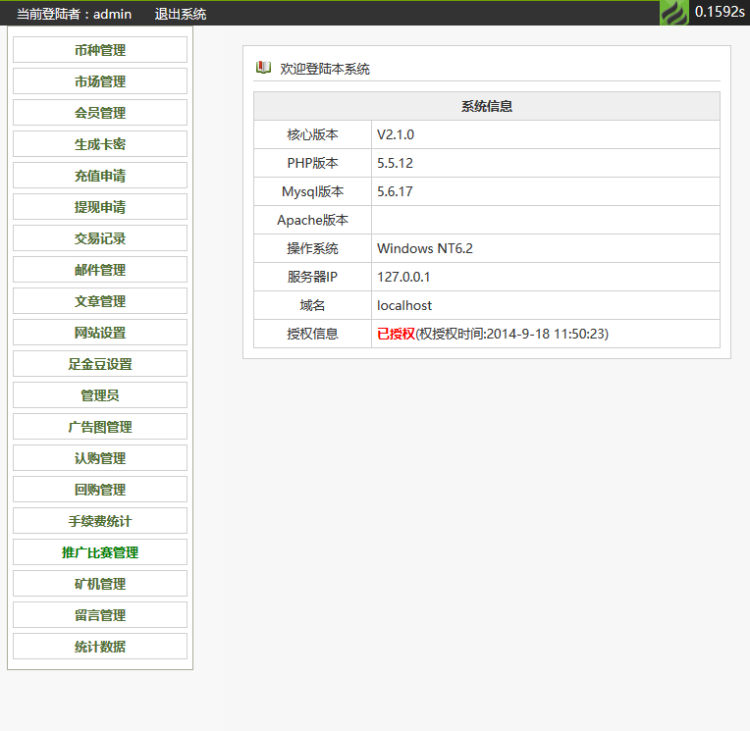Screen dimensions: 750x731
Task: Click the green logo icon in header
Action: pyautogui.click(x=674, y=12)
